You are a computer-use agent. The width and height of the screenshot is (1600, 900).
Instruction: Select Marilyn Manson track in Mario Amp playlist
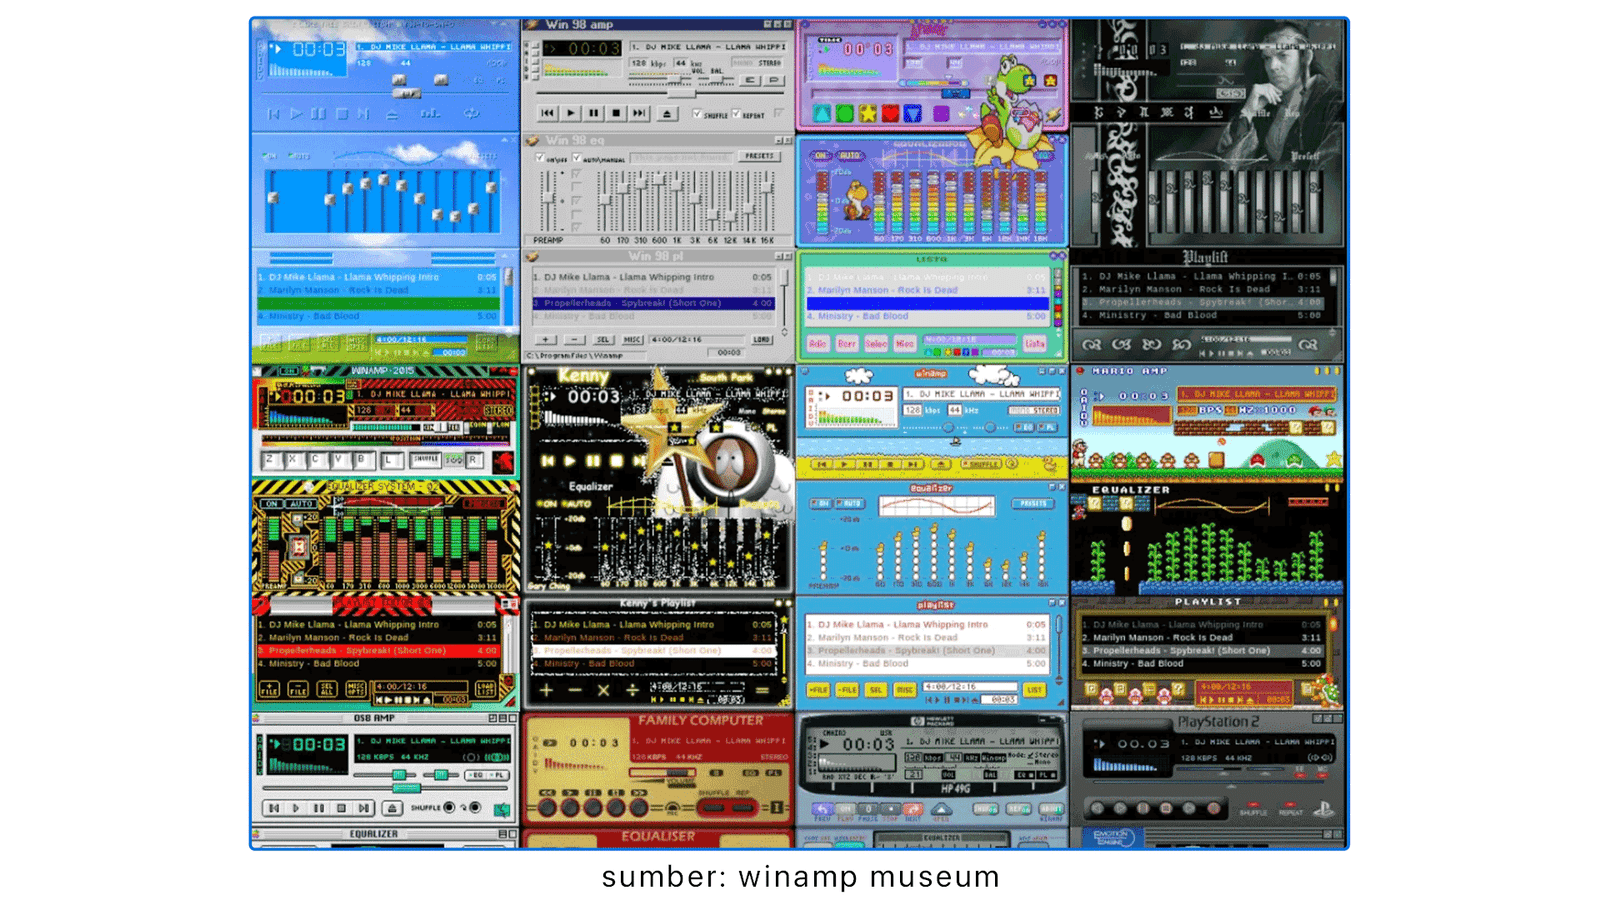1203,637
